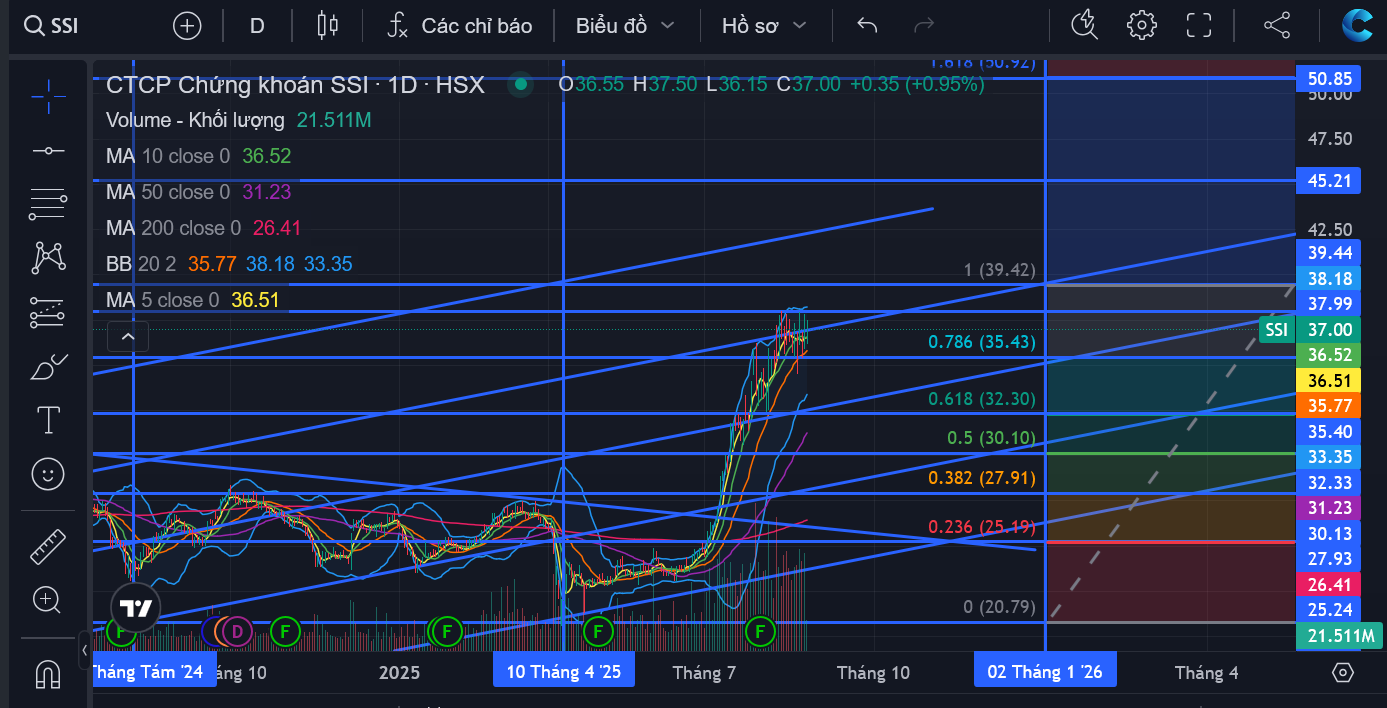The height and width of the screenshot is (708, 1387).
Task: Select the MA 10 close indicator legend
Action: pos(198,156)
